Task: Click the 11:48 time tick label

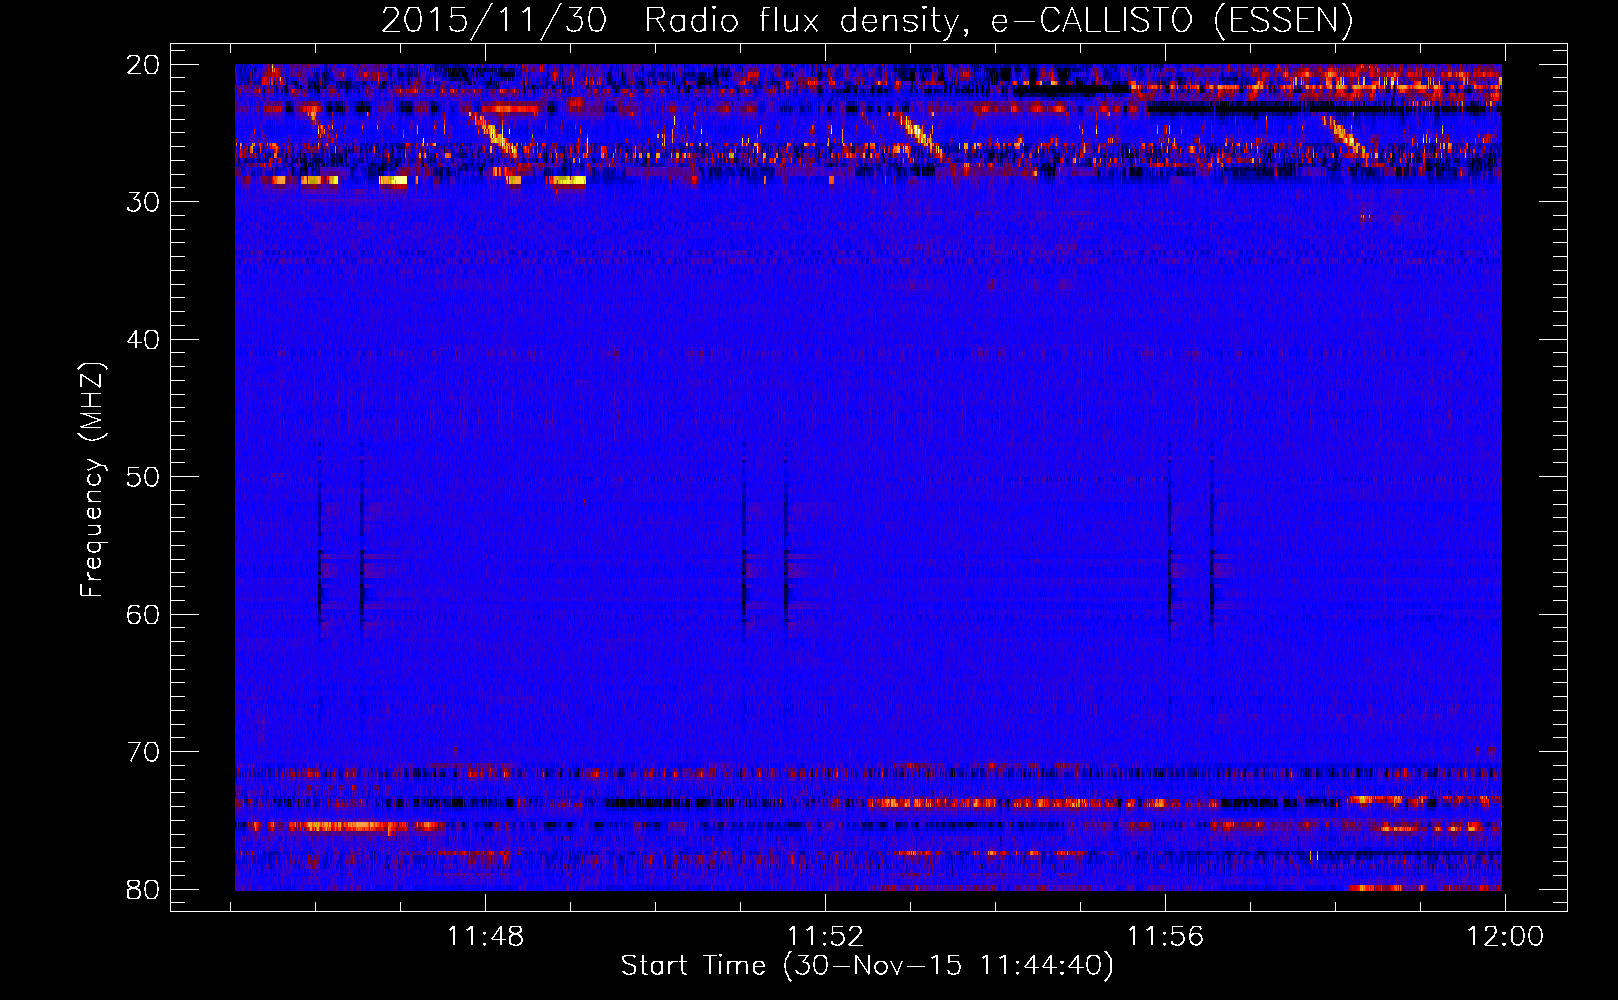Action: [485, 937]
